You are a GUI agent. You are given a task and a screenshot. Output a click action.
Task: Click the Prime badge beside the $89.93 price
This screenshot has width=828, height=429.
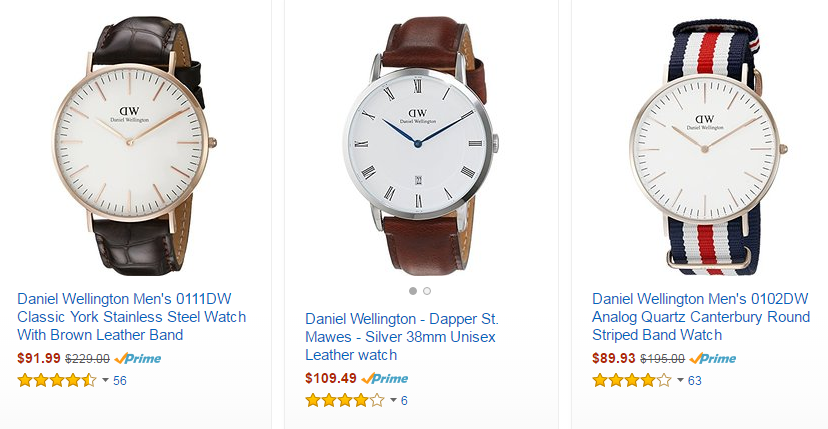coord(713,359)
